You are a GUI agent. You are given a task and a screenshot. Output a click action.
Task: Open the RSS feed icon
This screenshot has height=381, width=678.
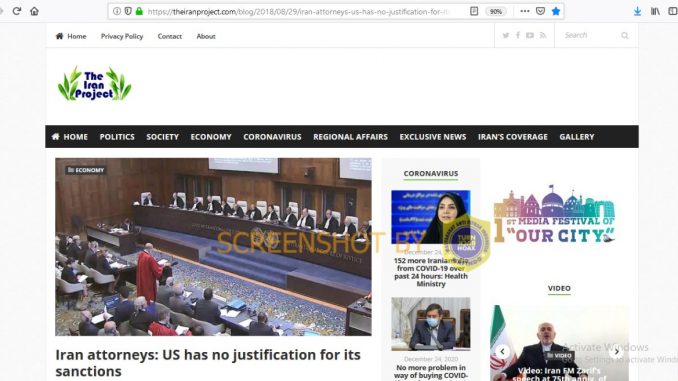click(543, 35)
